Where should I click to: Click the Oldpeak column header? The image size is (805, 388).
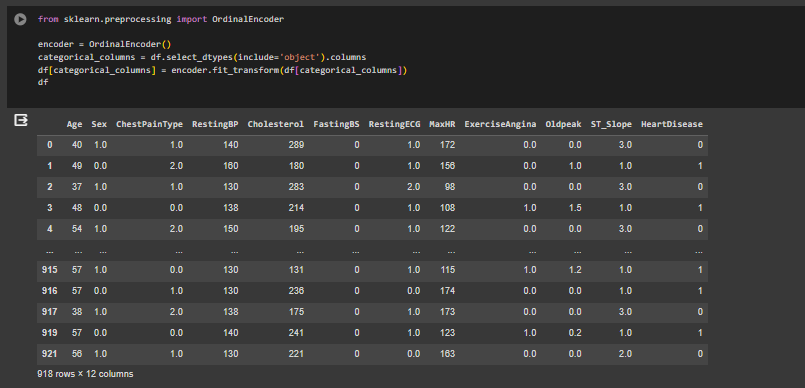(x=564, y=124)
